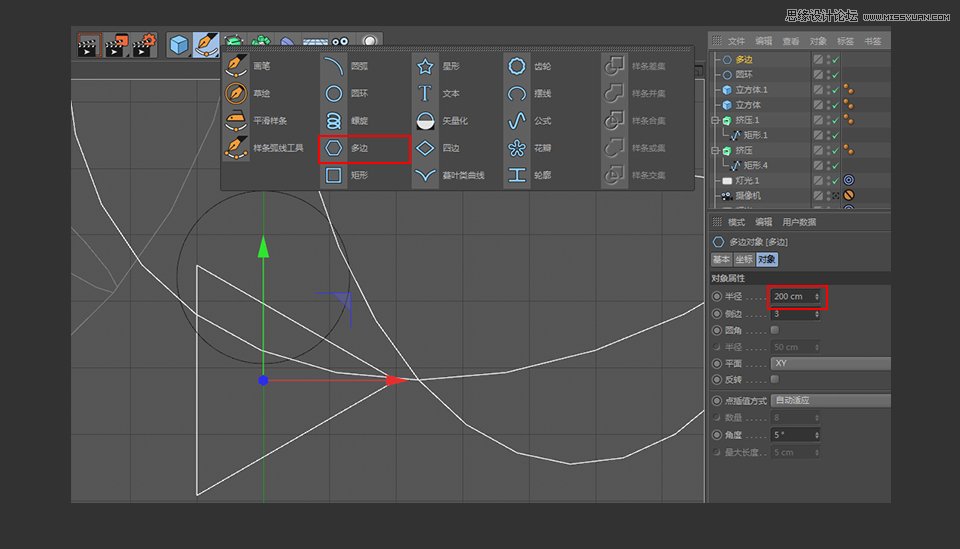The image size is (960, 549).
Task: Create a 花瓣 flower spline
Action: click(529, 148)
